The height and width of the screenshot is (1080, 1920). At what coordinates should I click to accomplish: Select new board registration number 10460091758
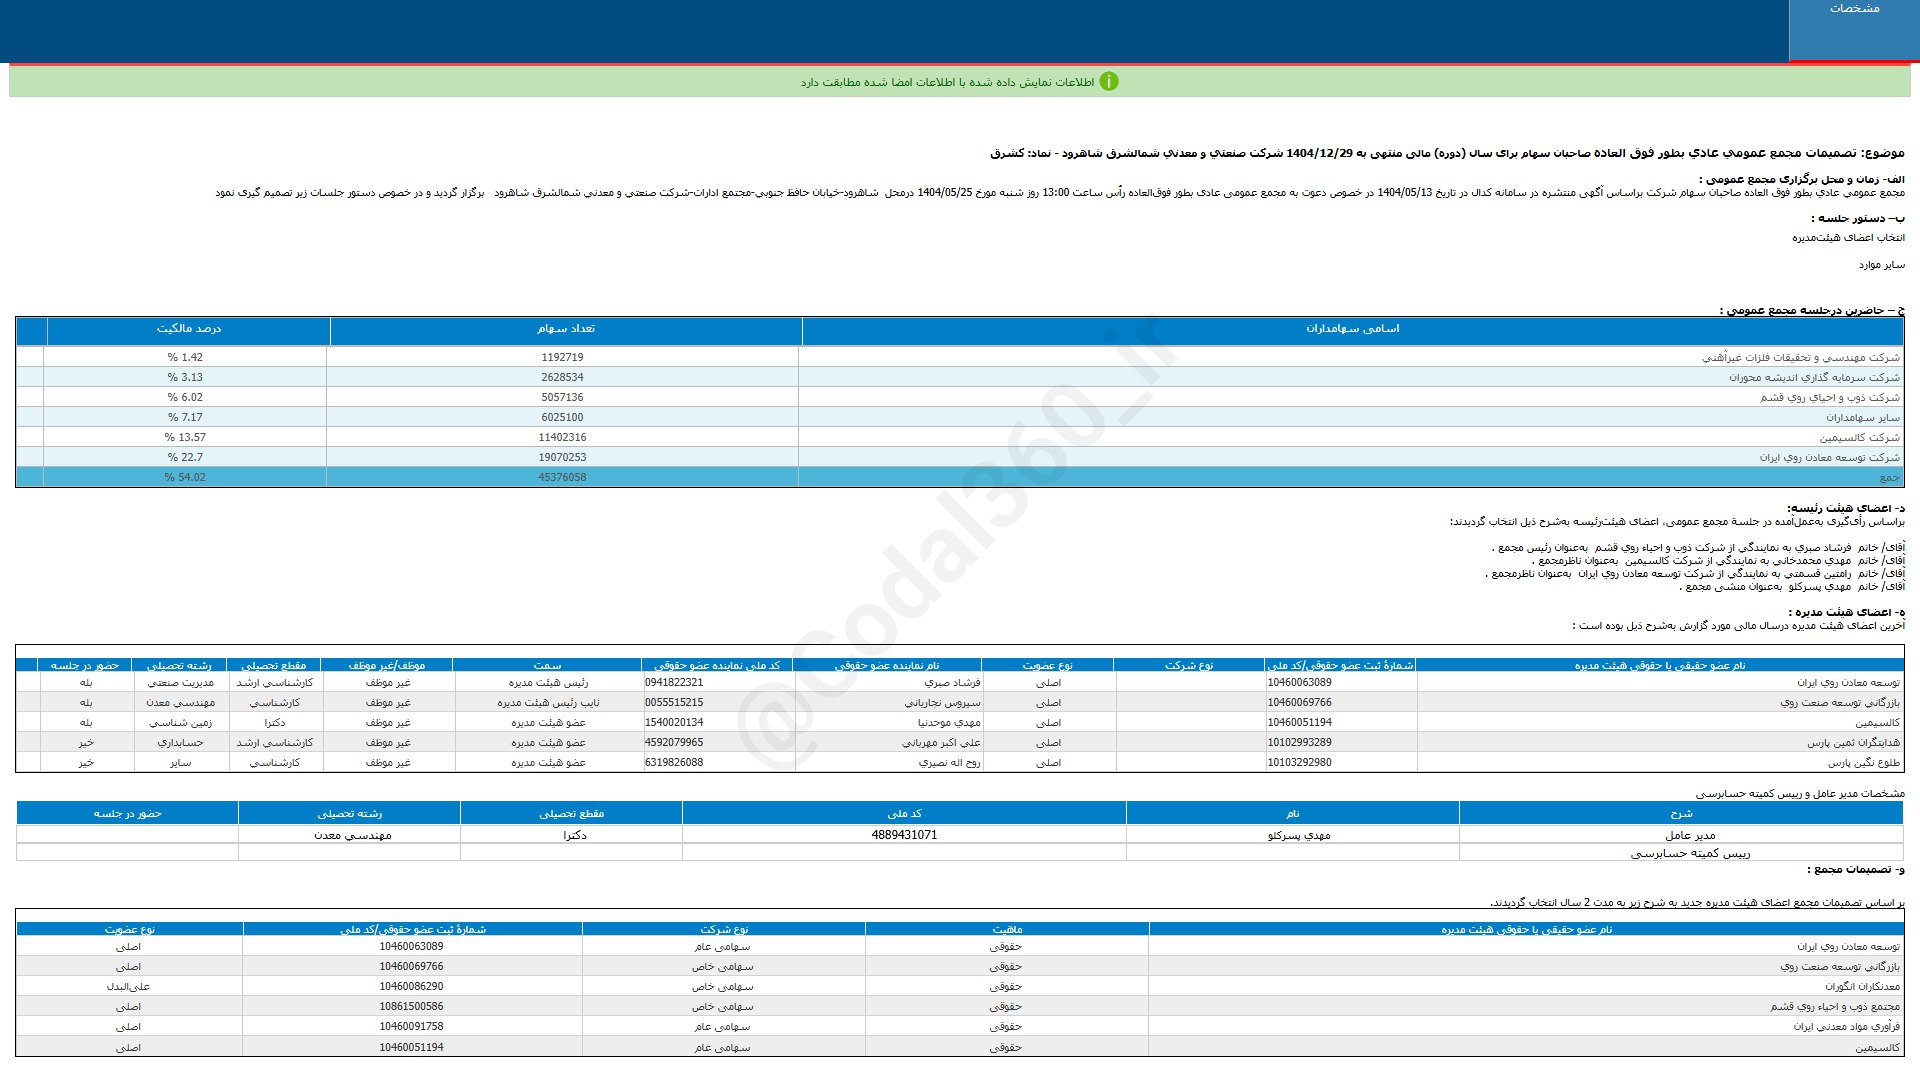(411, 1026)
